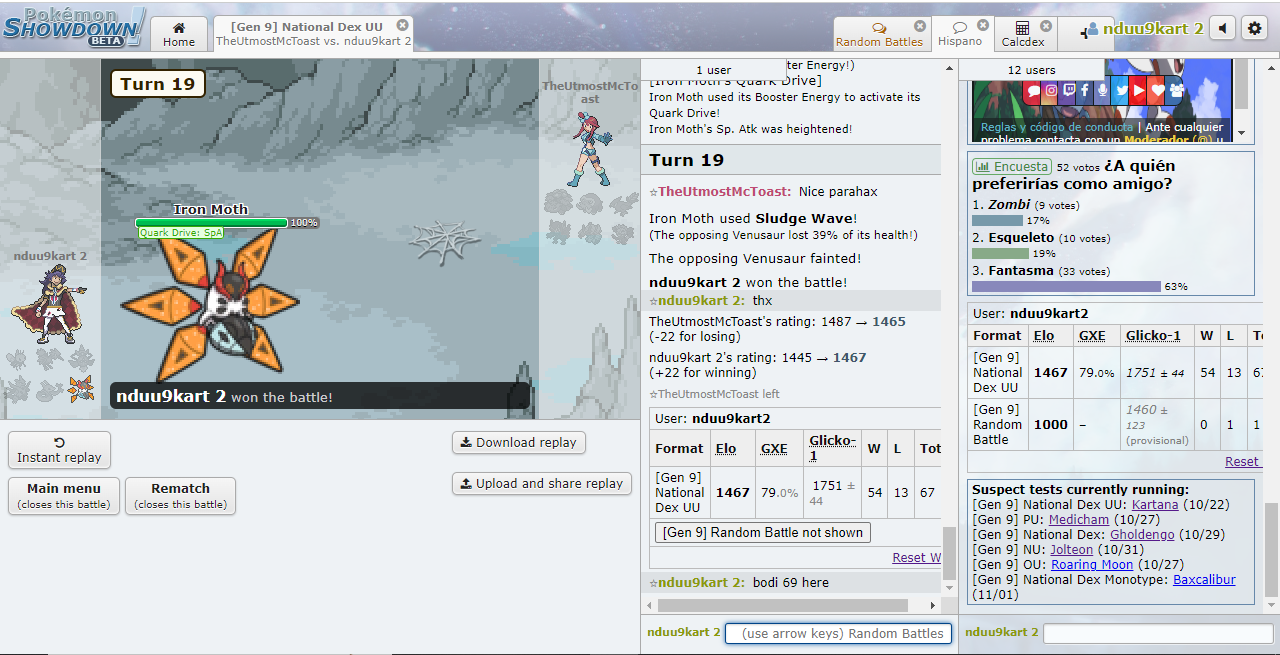Open the nduu9kart 2 account menu in the header
Screen dimensions: 1280x655
click(1145, 29)
